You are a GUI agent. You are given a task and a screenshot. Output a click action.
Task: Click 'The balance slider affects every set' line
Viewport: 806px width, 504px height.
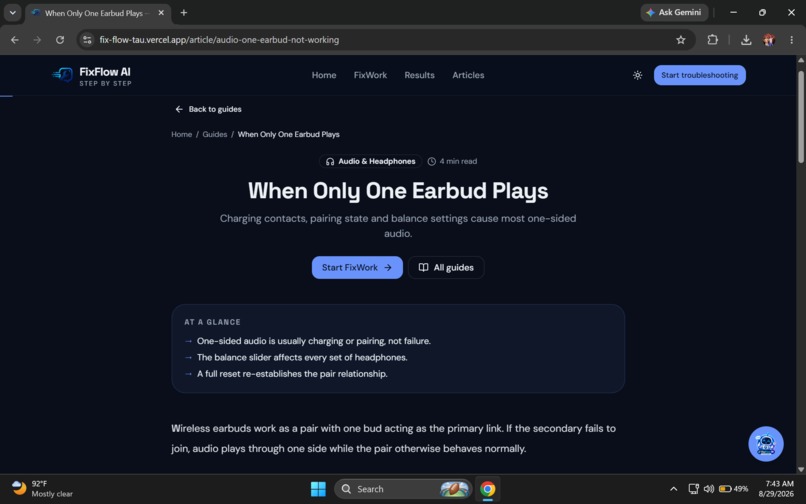302,357
